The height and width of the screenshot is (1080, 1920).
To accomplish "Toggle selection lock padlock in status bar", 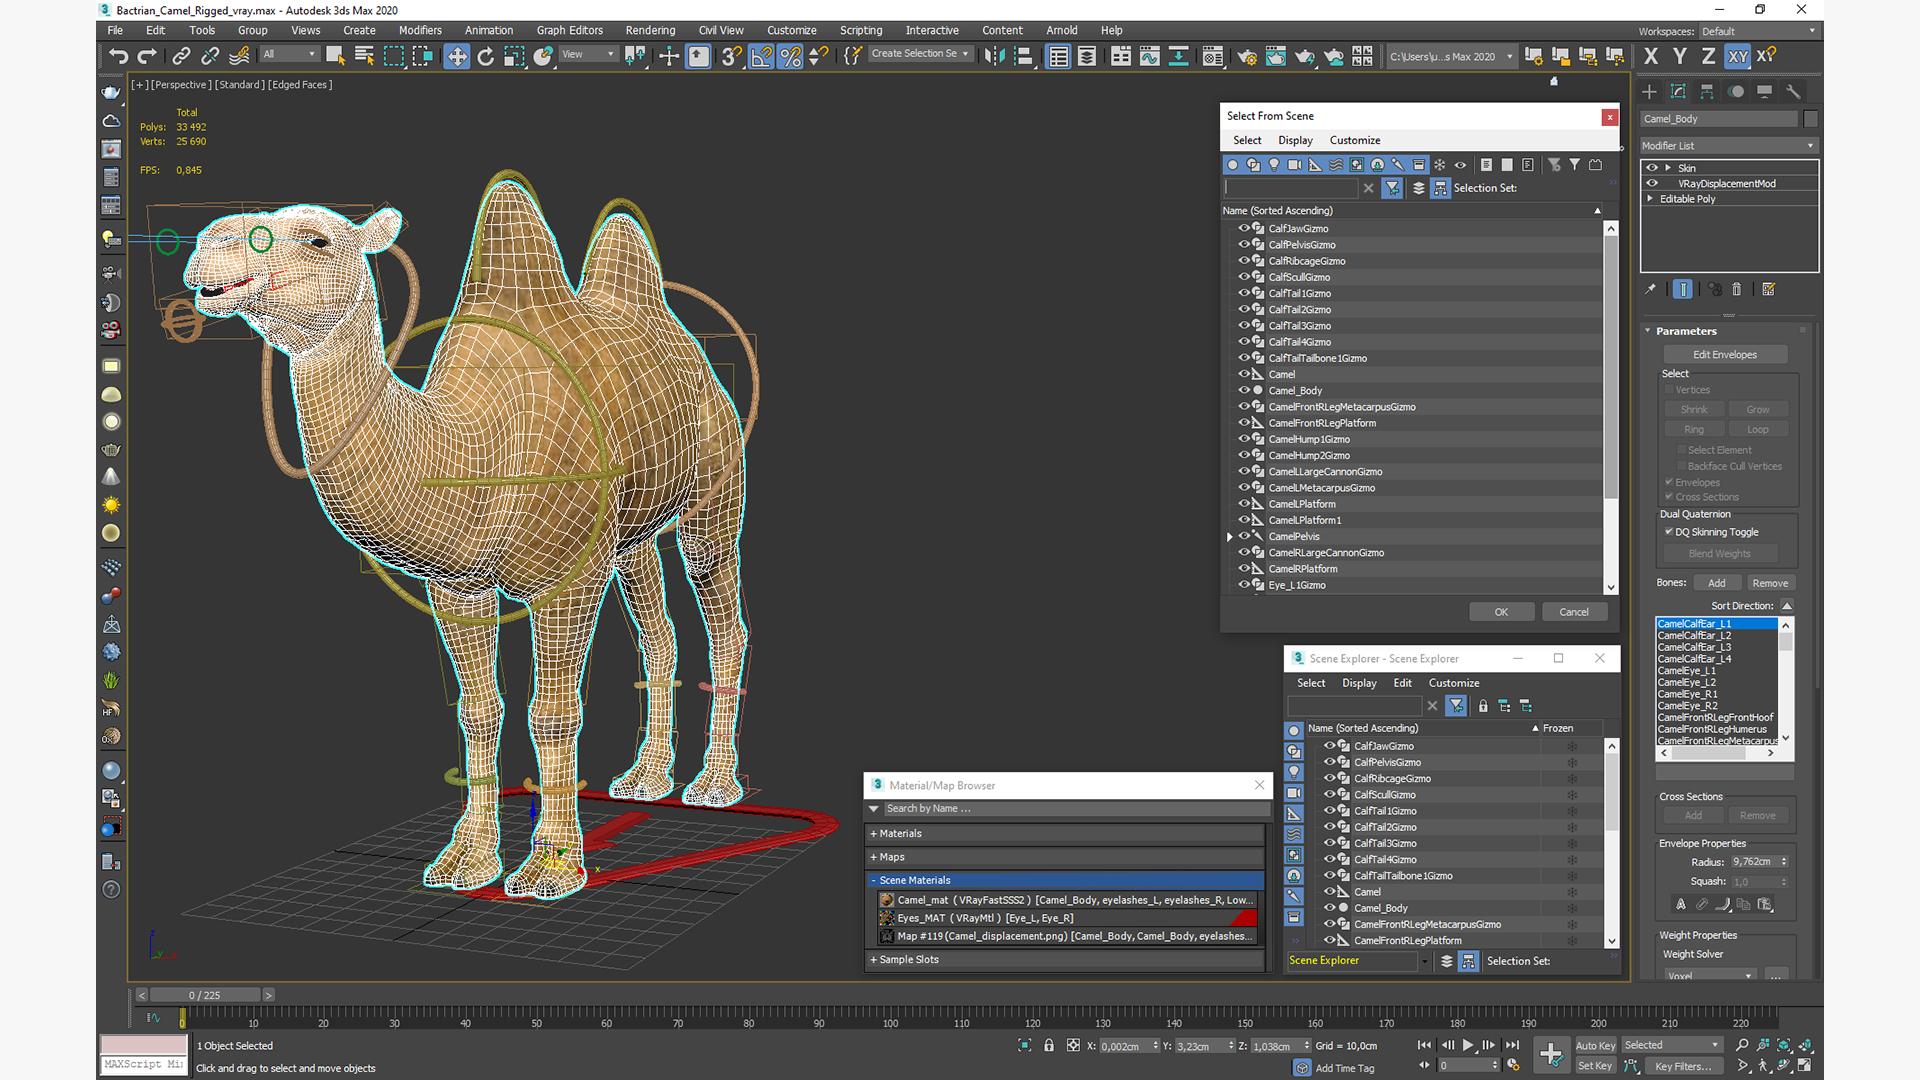I will click(1049, 1045).
